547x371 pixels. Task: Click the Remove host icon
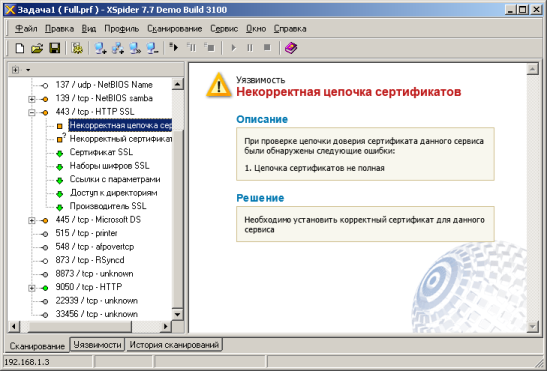pyautogui.click(x=152, y=48)
